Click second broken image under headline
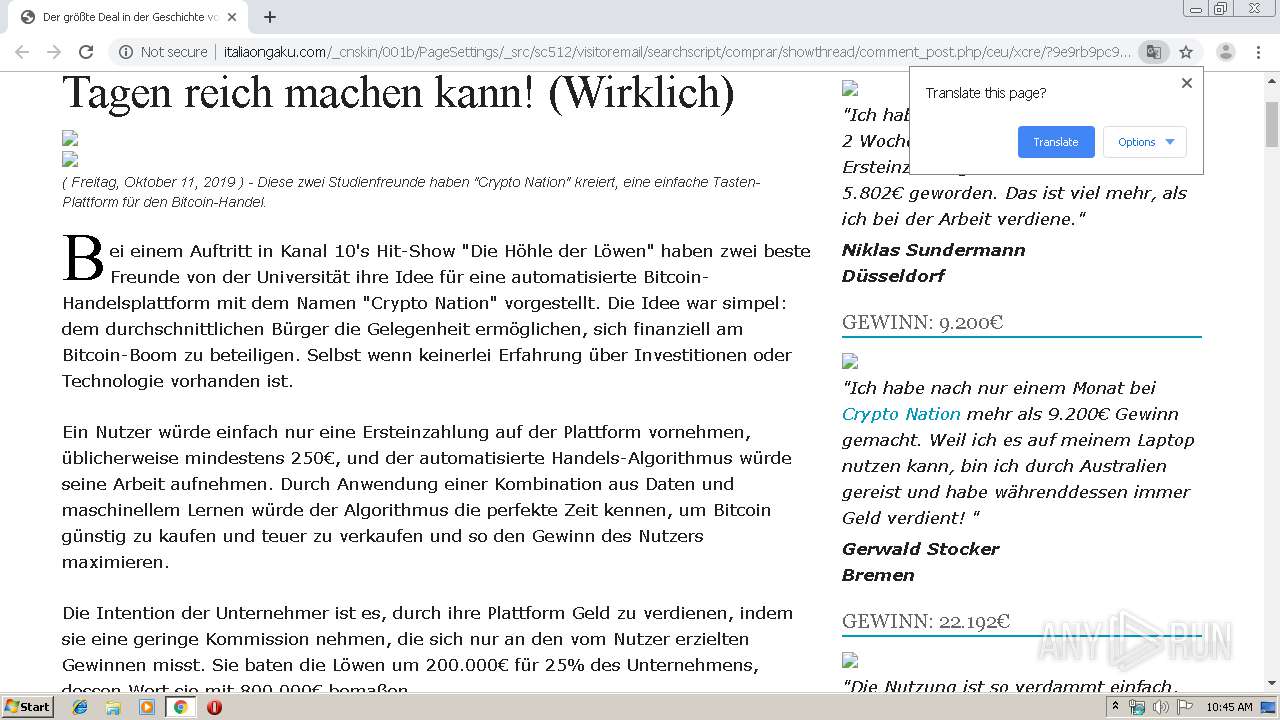This screenshot has width=1280, height=720. coord(70,159)
